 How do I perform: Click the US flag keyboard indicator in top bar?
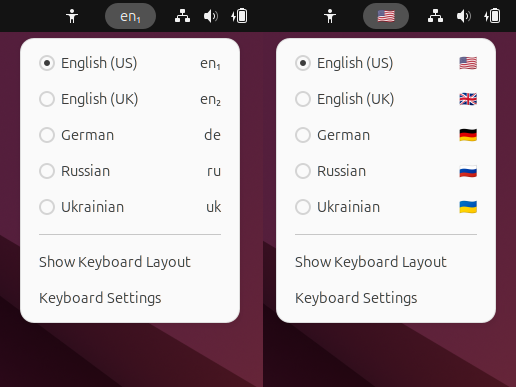tap(386, 16)
